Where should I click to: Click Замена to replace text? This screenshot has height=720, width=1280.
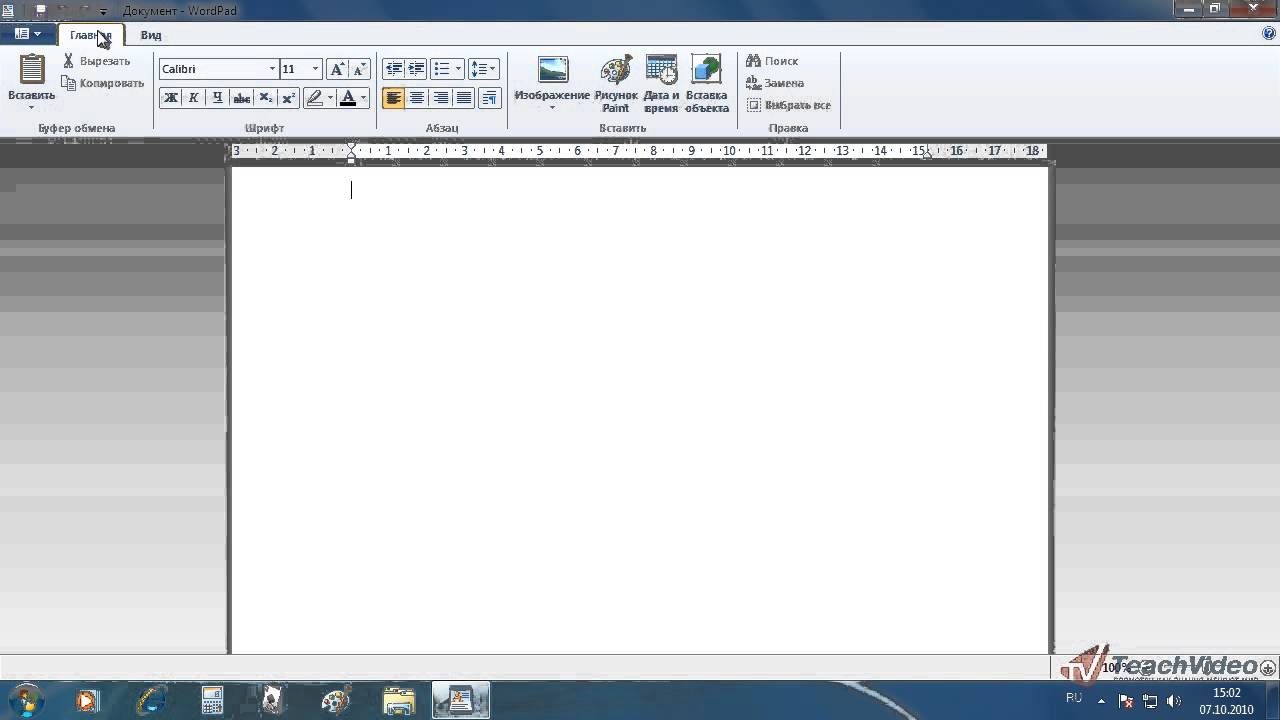(784, 83)
